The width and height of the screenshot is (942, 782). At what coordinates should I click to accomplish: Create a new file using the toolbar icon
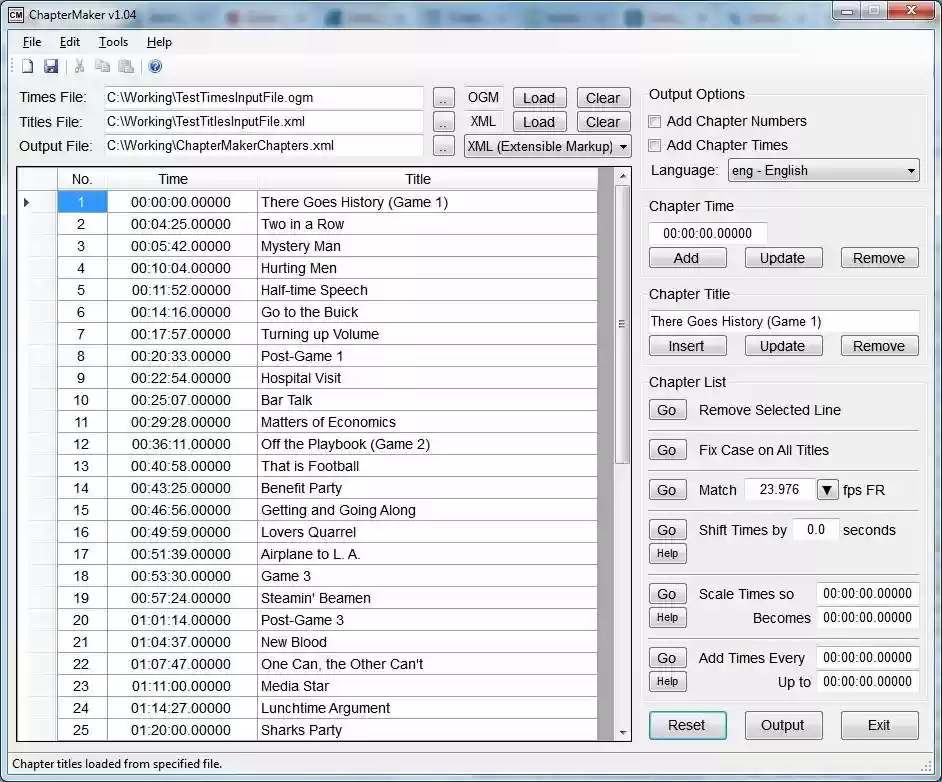28,66
